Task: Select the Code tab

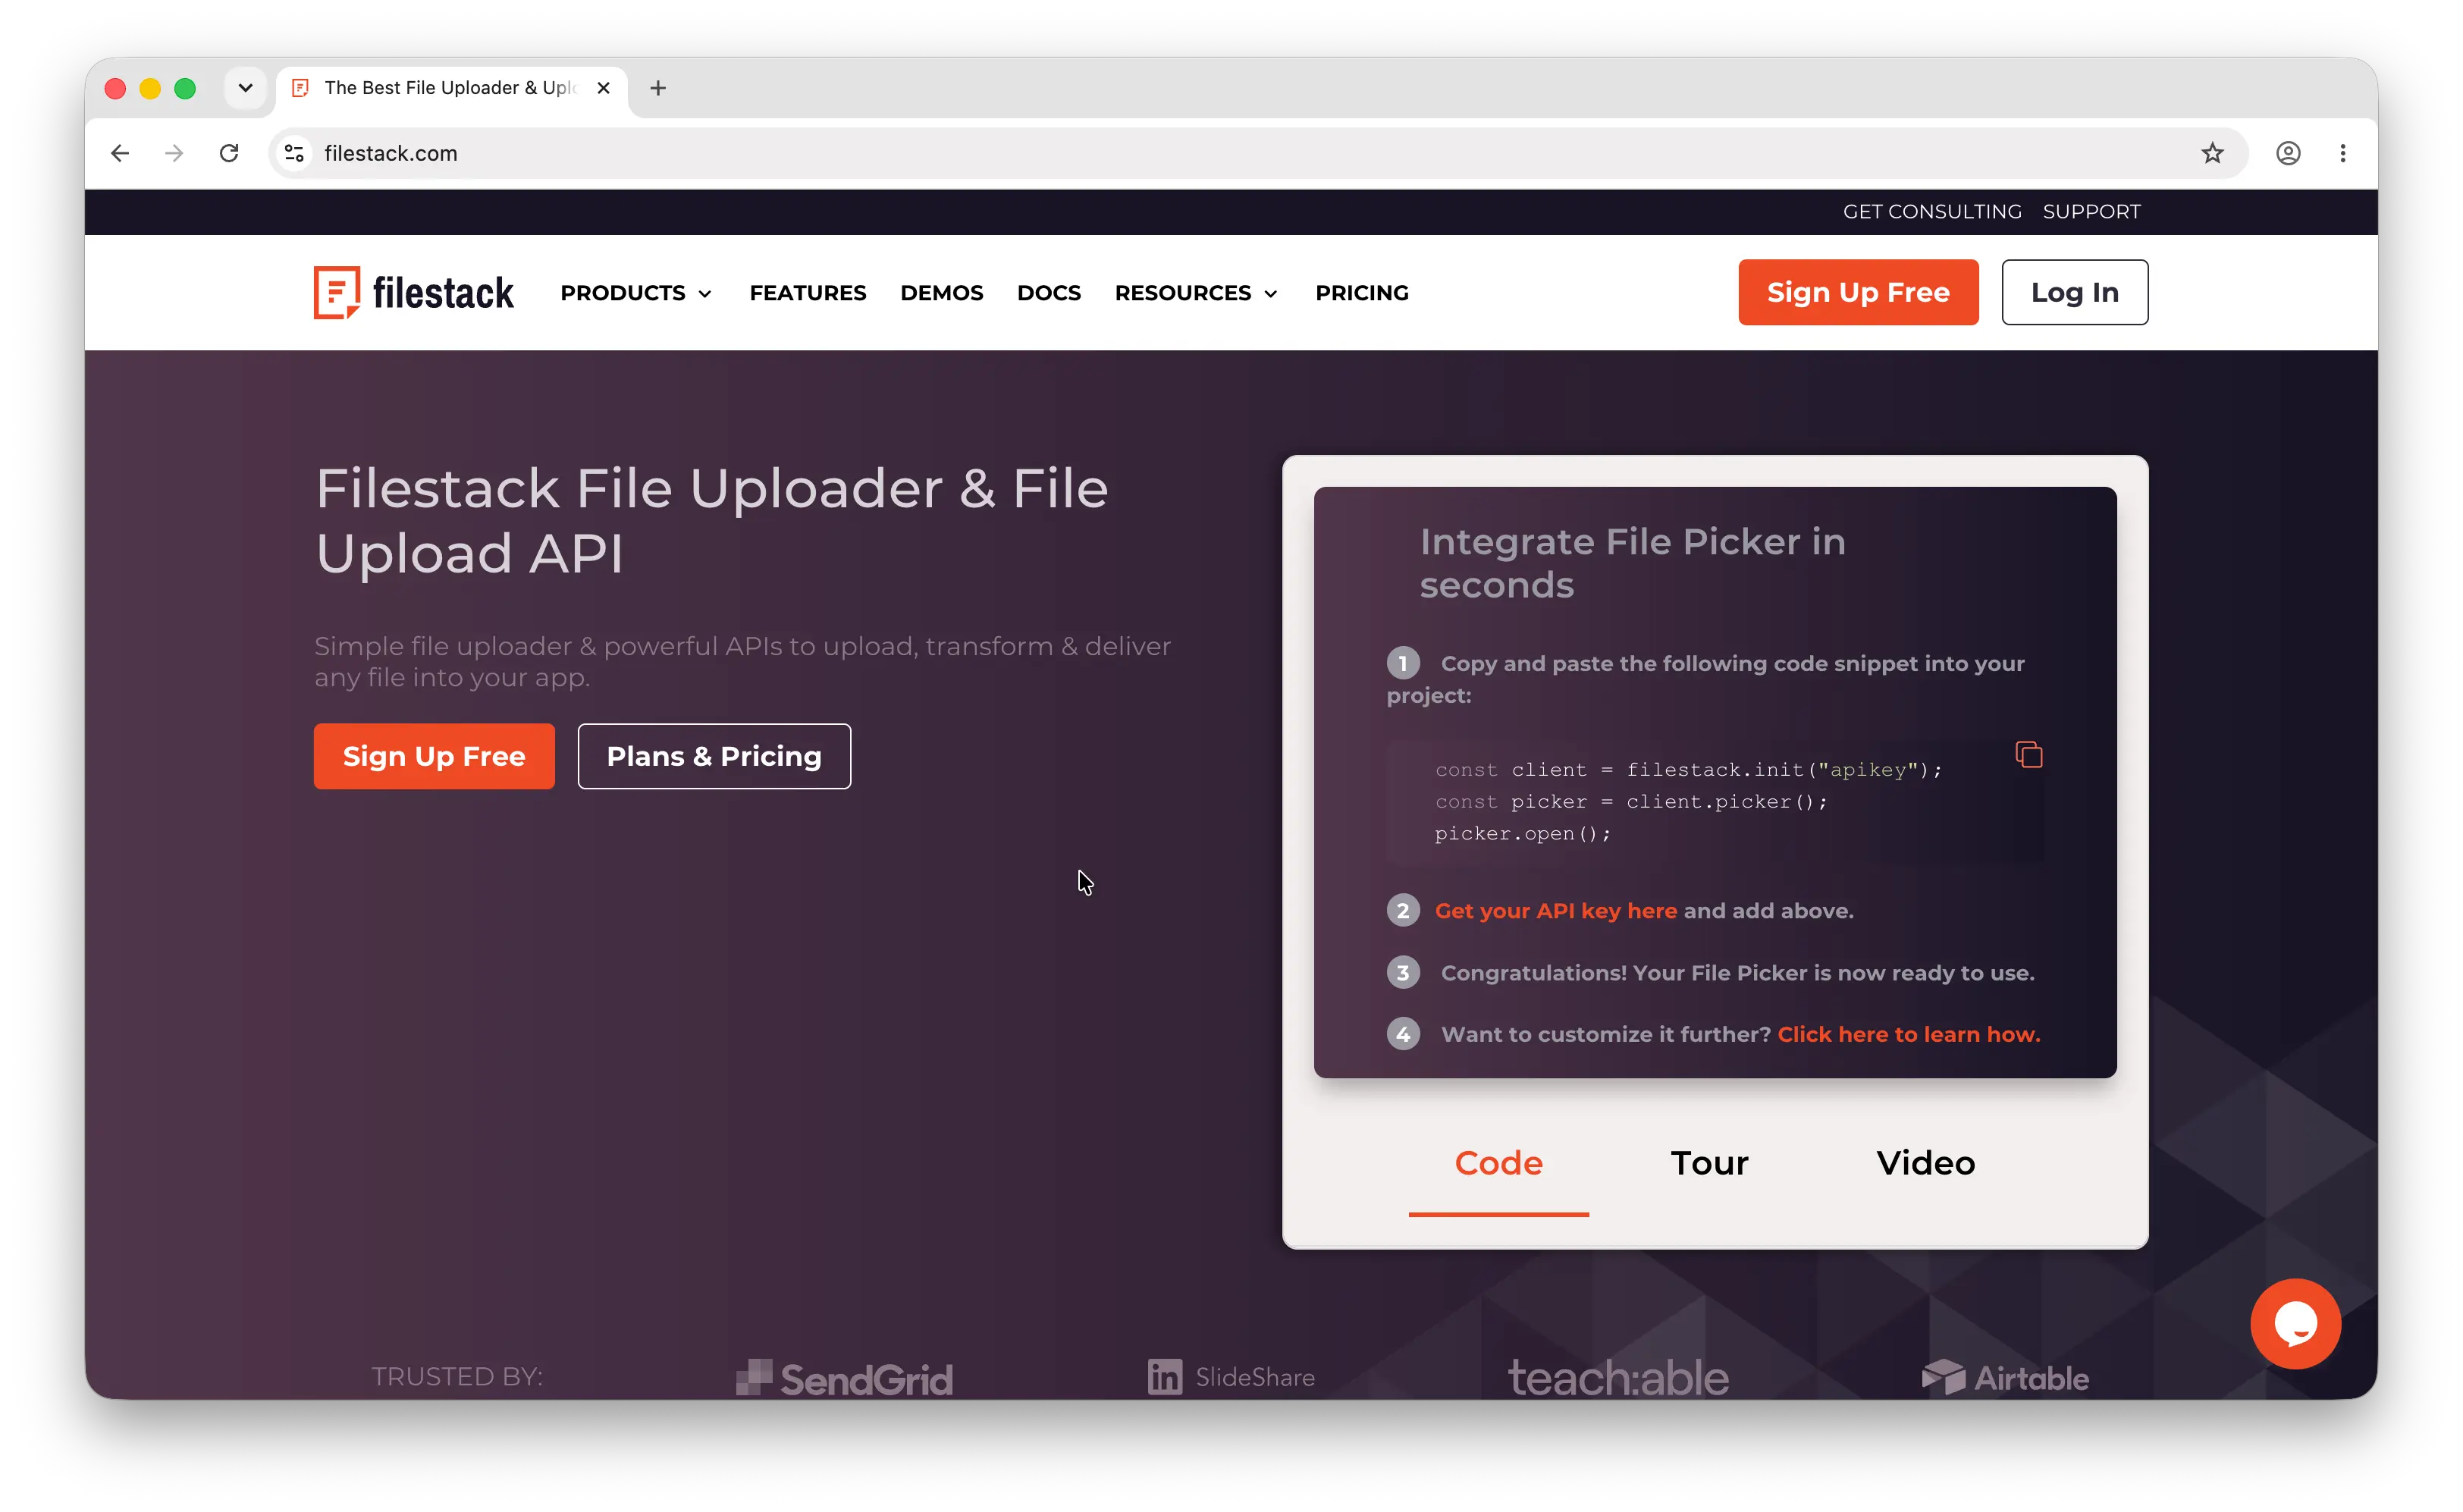Action: pos(1498,1163)
